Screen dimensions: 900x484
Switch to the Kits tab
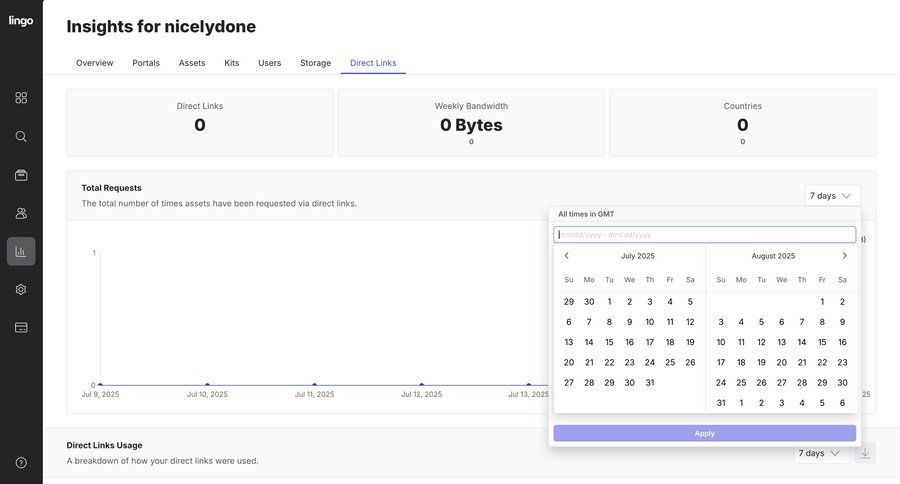pos(231,63)
